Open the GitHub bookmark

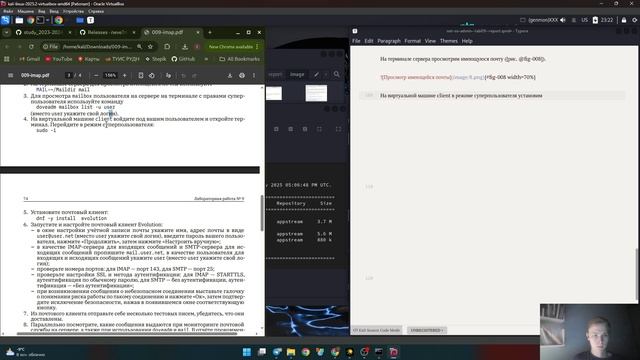coord(183,59)
